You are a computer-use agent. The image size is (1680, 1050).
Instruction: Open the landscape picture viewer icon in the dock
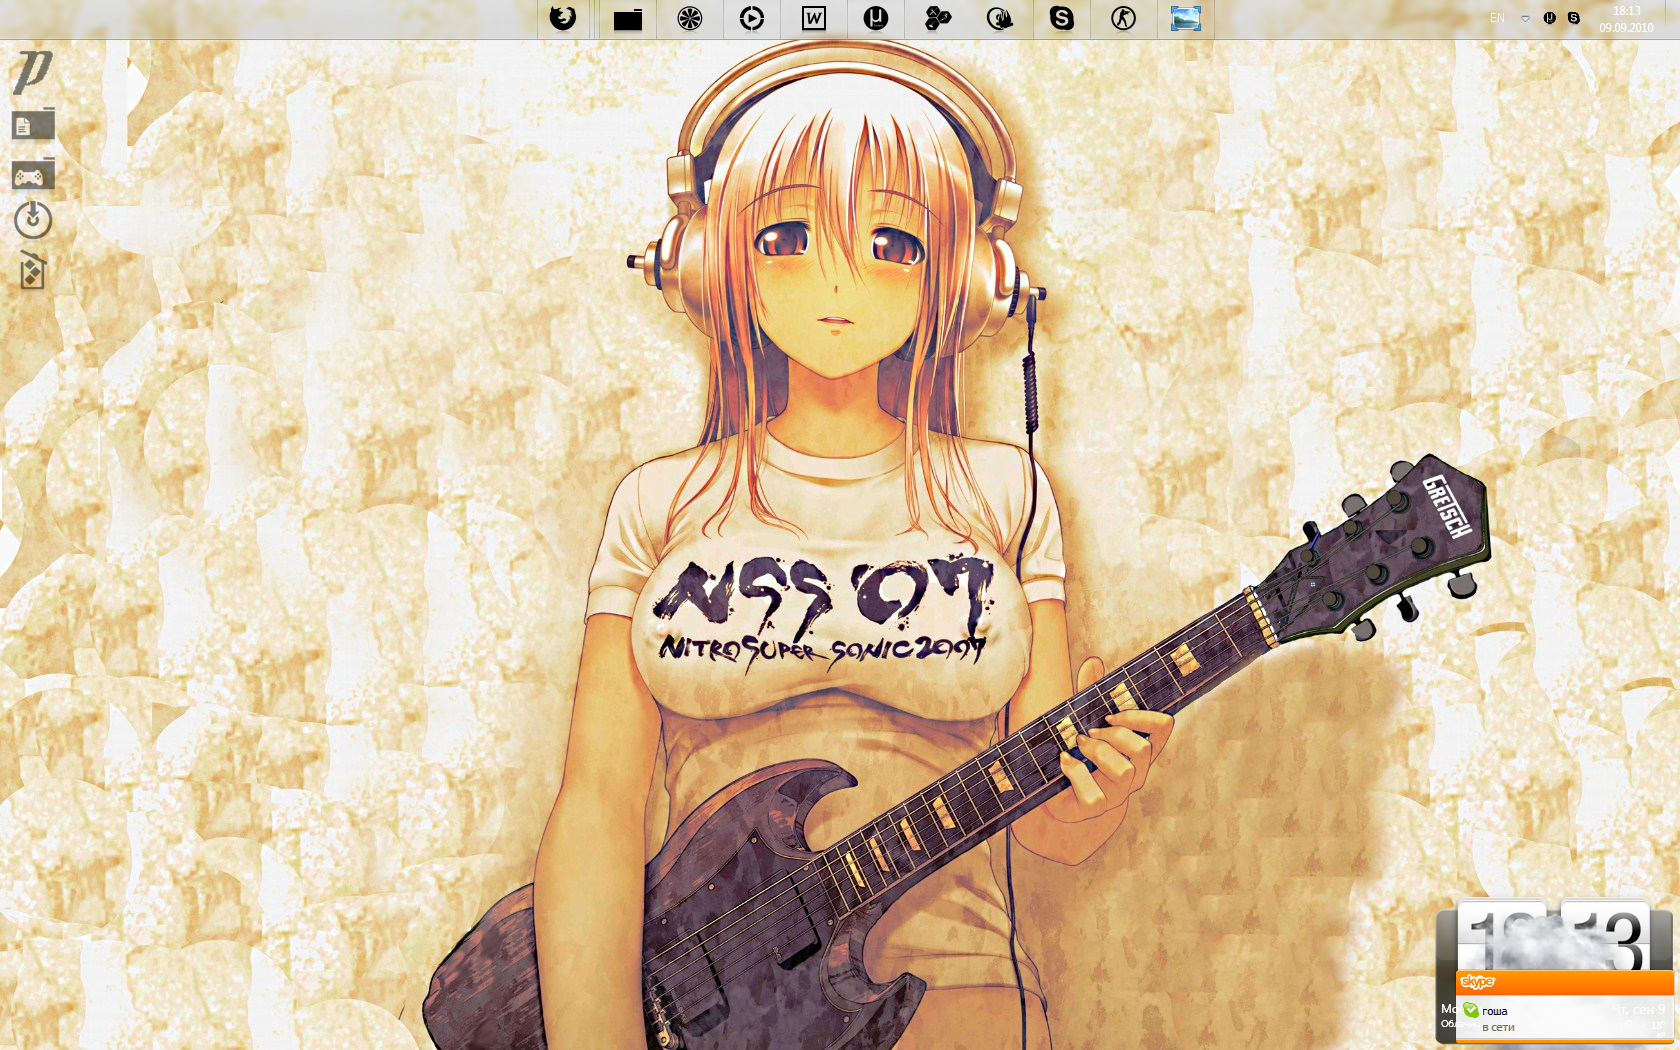[1186, 18]
